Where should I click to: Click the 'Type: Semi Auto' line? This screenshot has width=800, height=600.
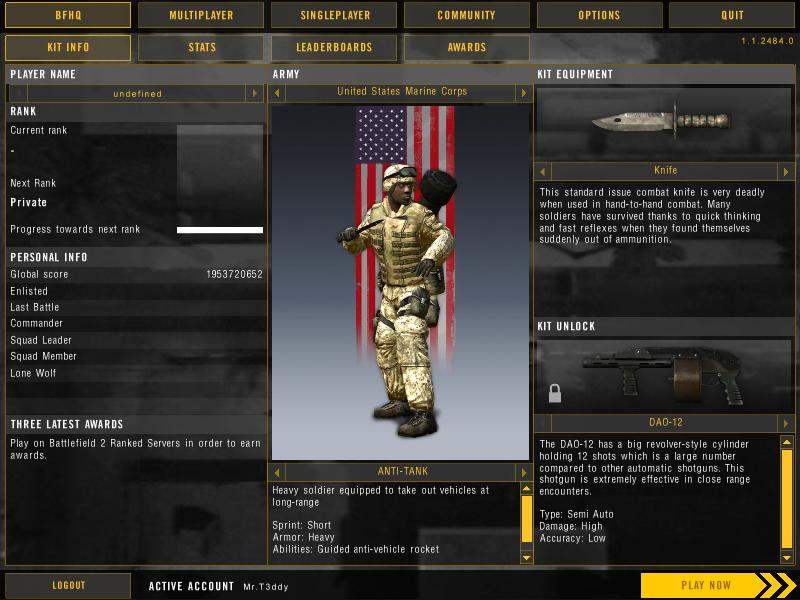577,514
